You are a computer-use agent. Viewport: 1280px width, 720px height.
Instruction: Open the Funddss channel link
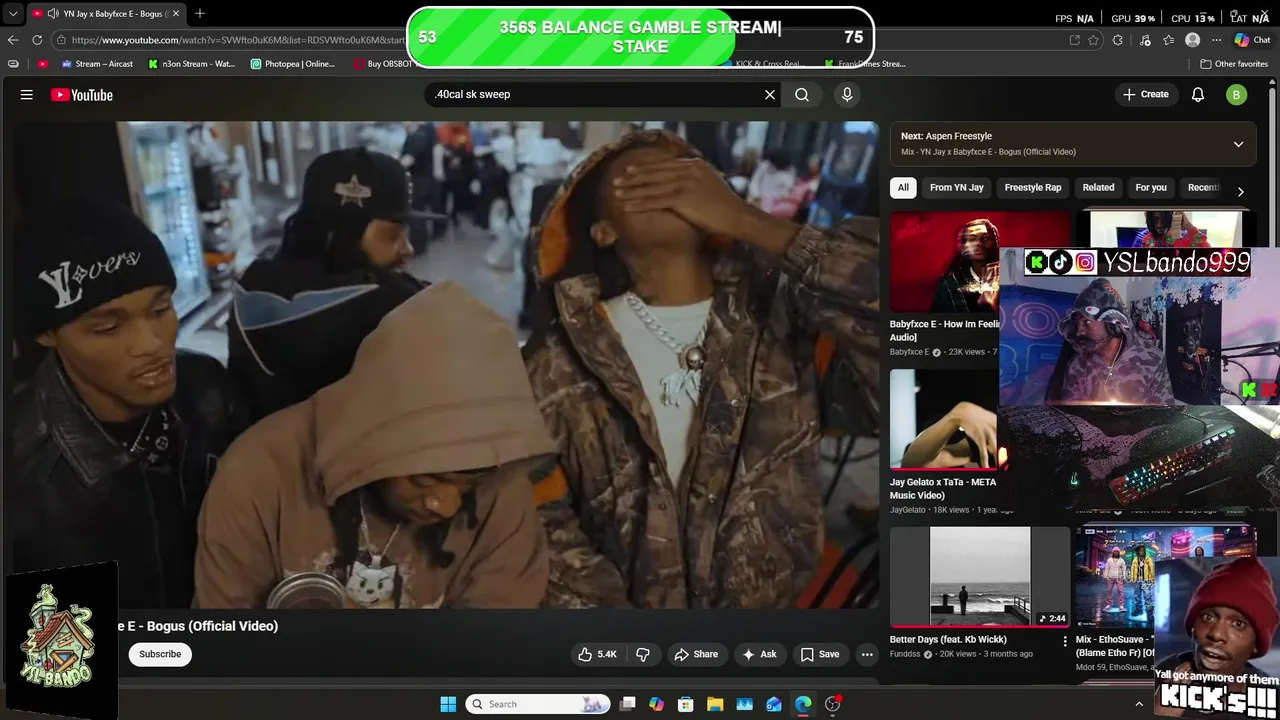tap(906, 654)
